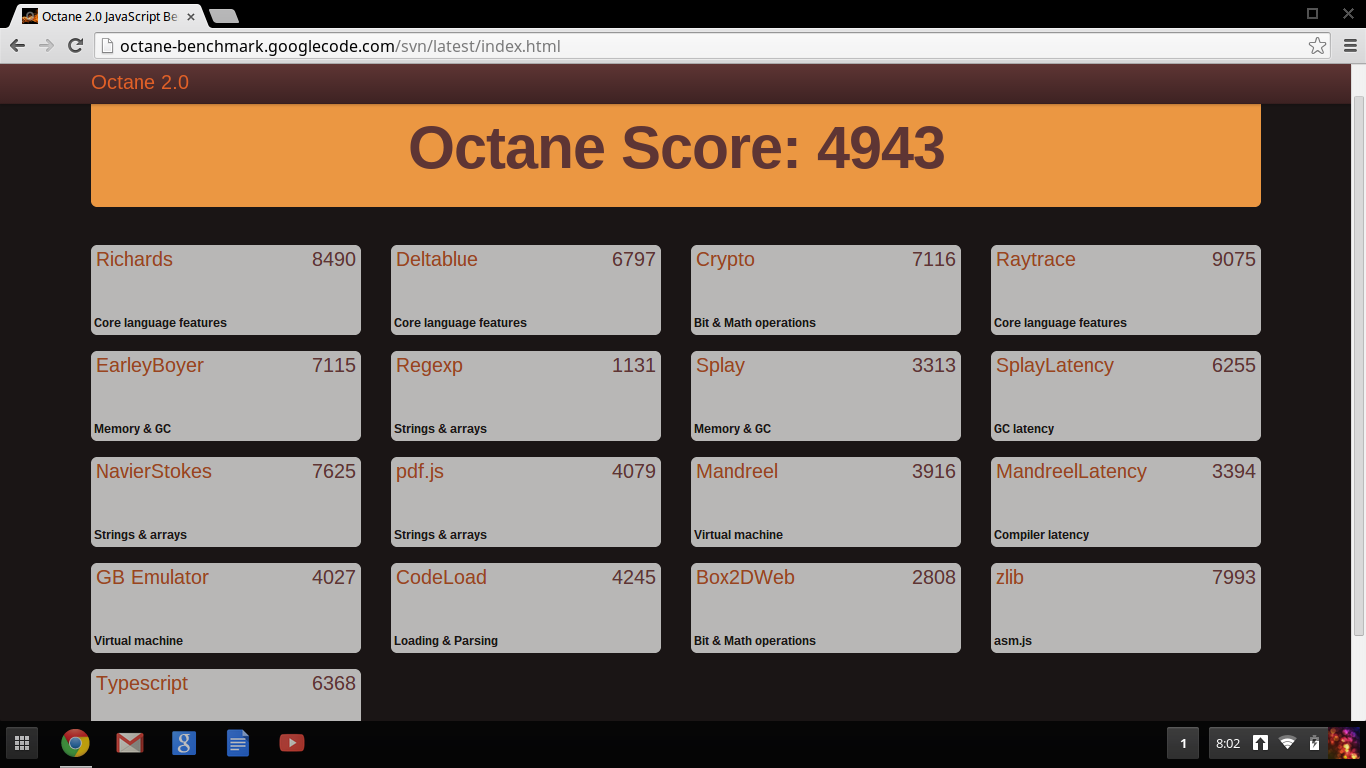Image resolution: width=1366 pixels, height=768 pixels.
Task: Click the Richards score 8490
Action: [334, 259]
